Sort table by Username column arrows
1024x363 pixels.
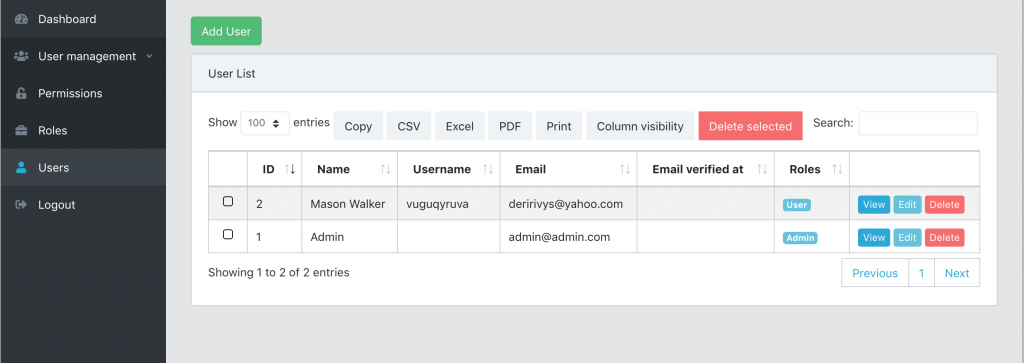(488, 169)
